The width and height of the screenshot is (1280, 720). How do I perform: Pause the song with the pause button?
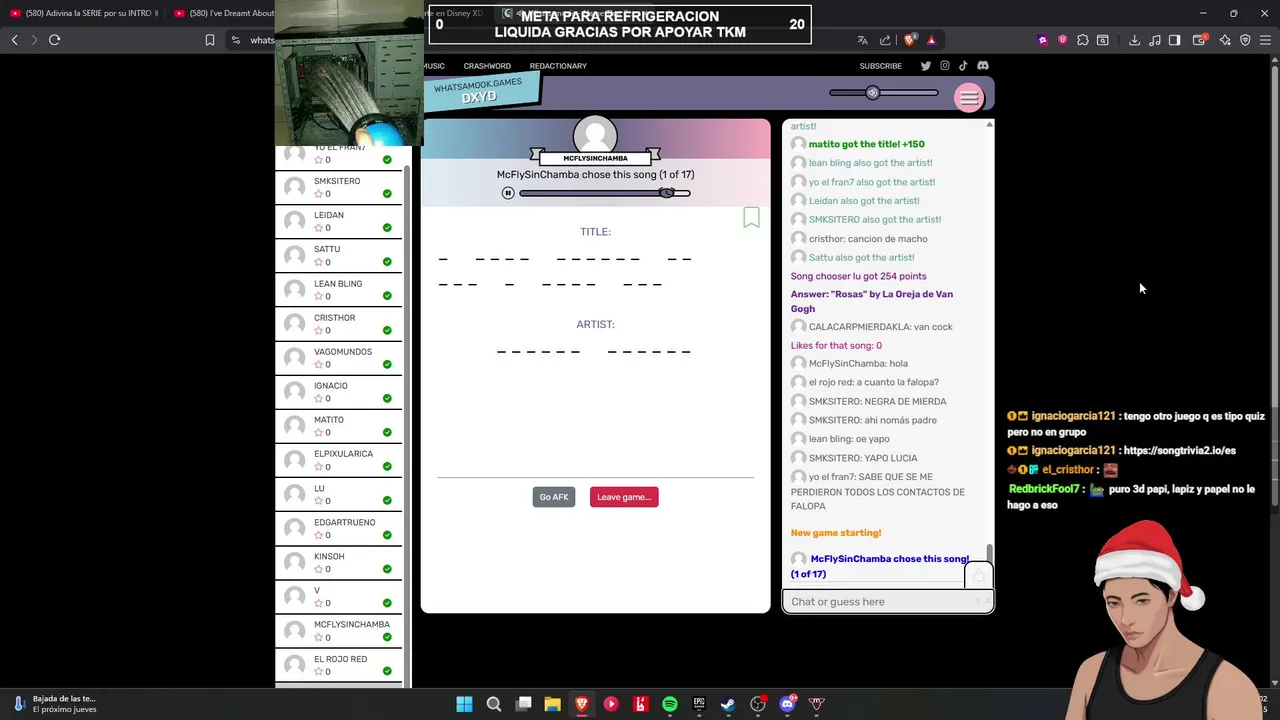(508, 193)
